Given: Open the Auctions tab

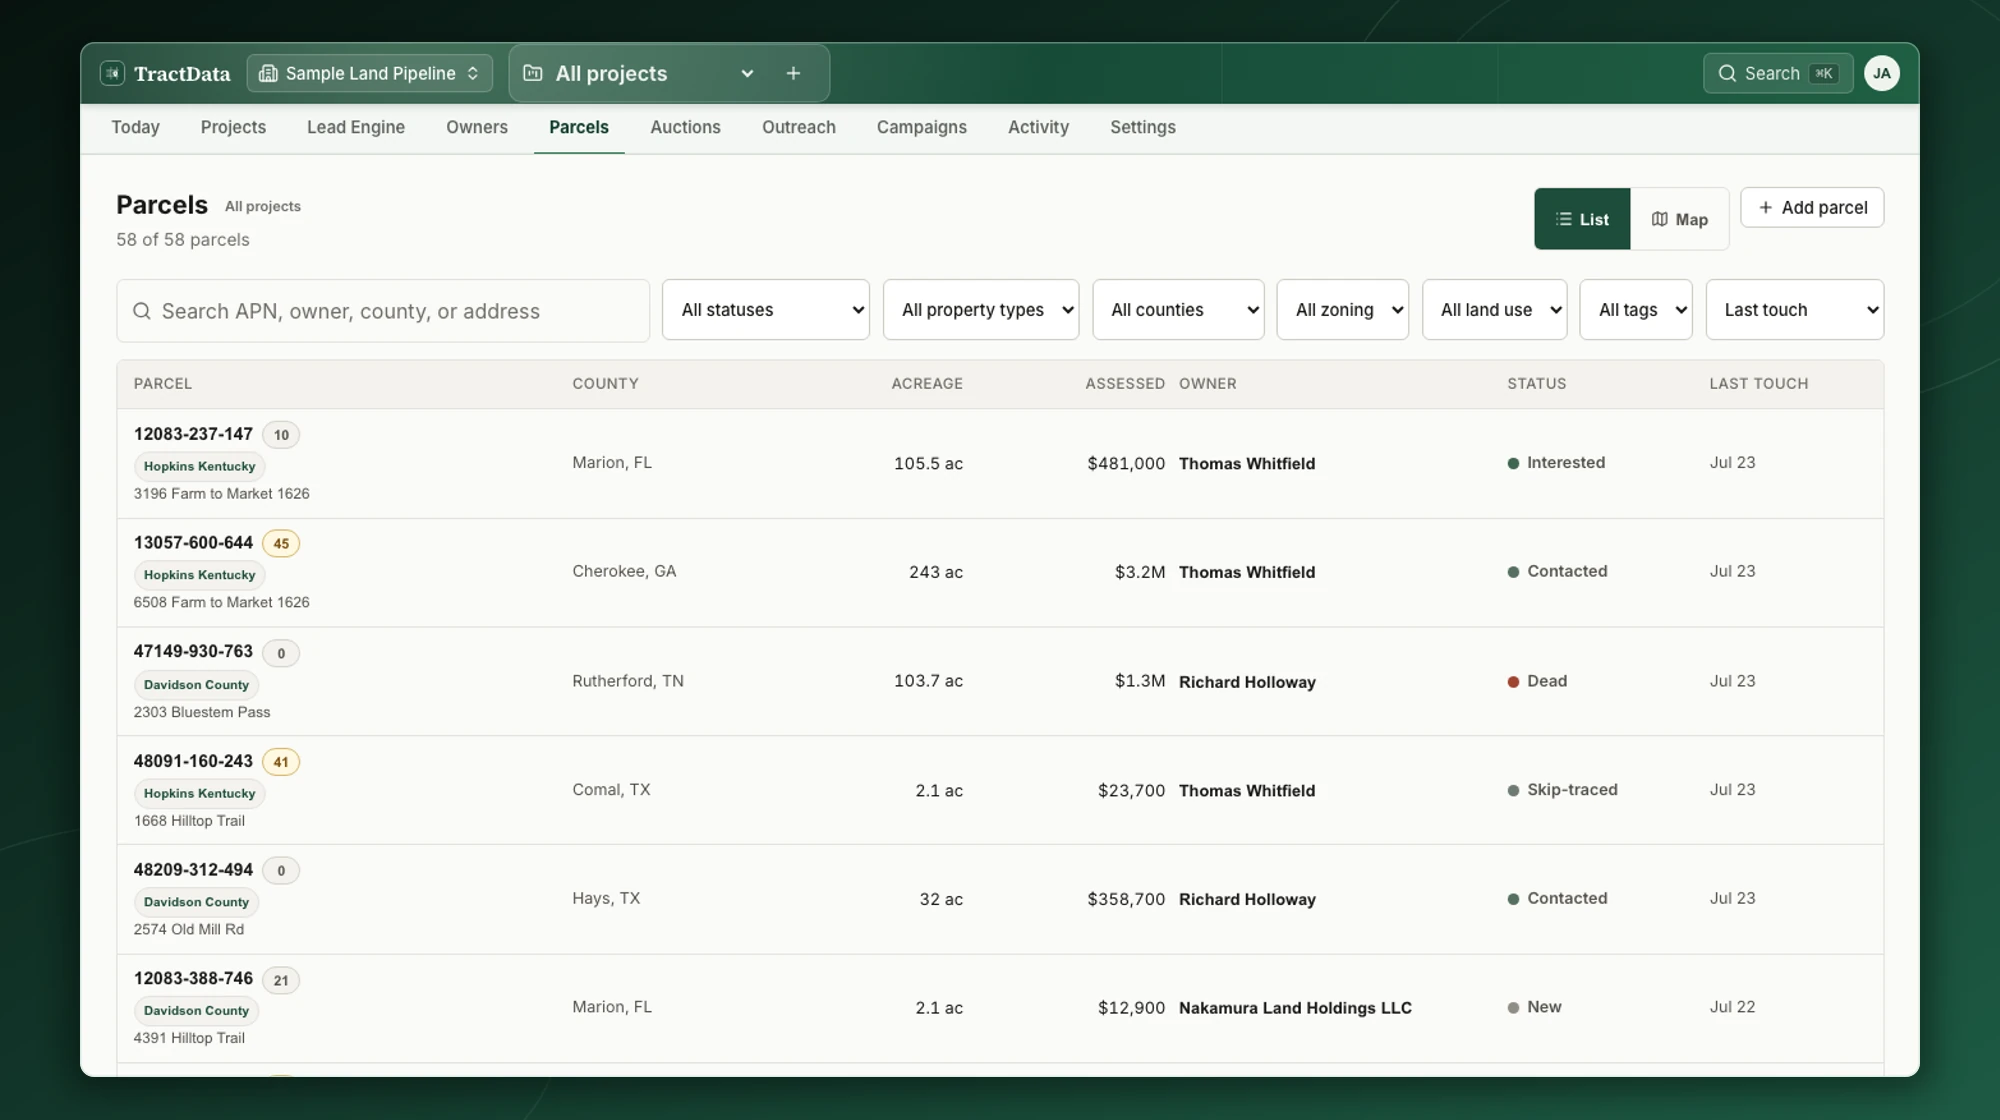Looking at the screenshot, I should point(685,127).
